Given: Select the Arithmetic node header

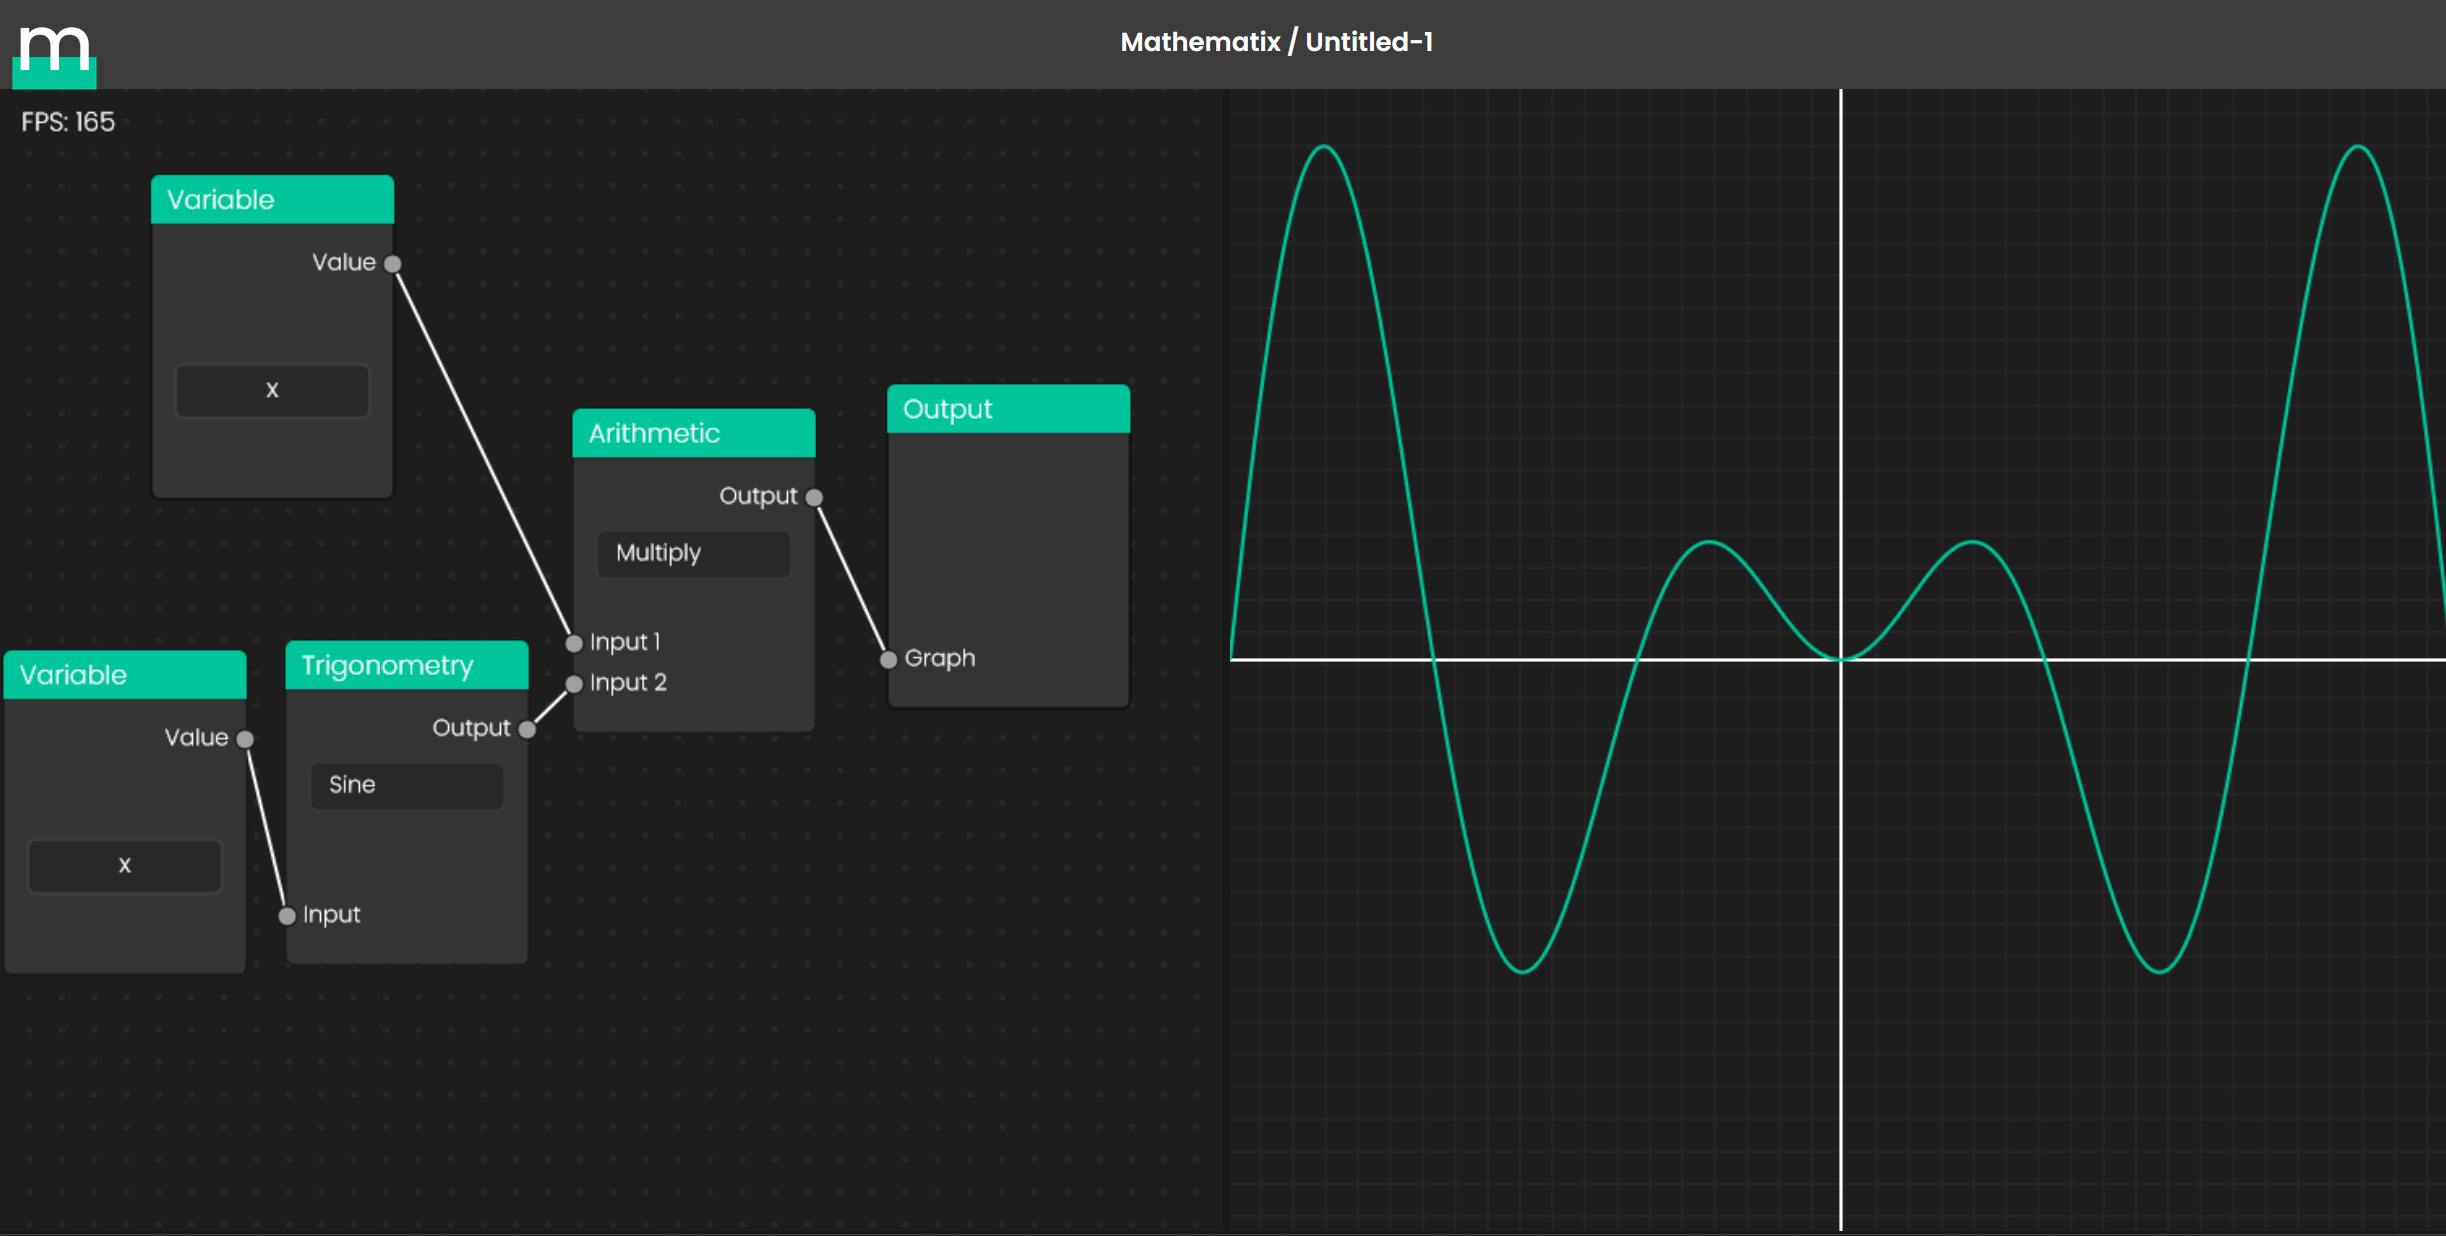Looking at the screenshot, I should click(x=693, y=433).
